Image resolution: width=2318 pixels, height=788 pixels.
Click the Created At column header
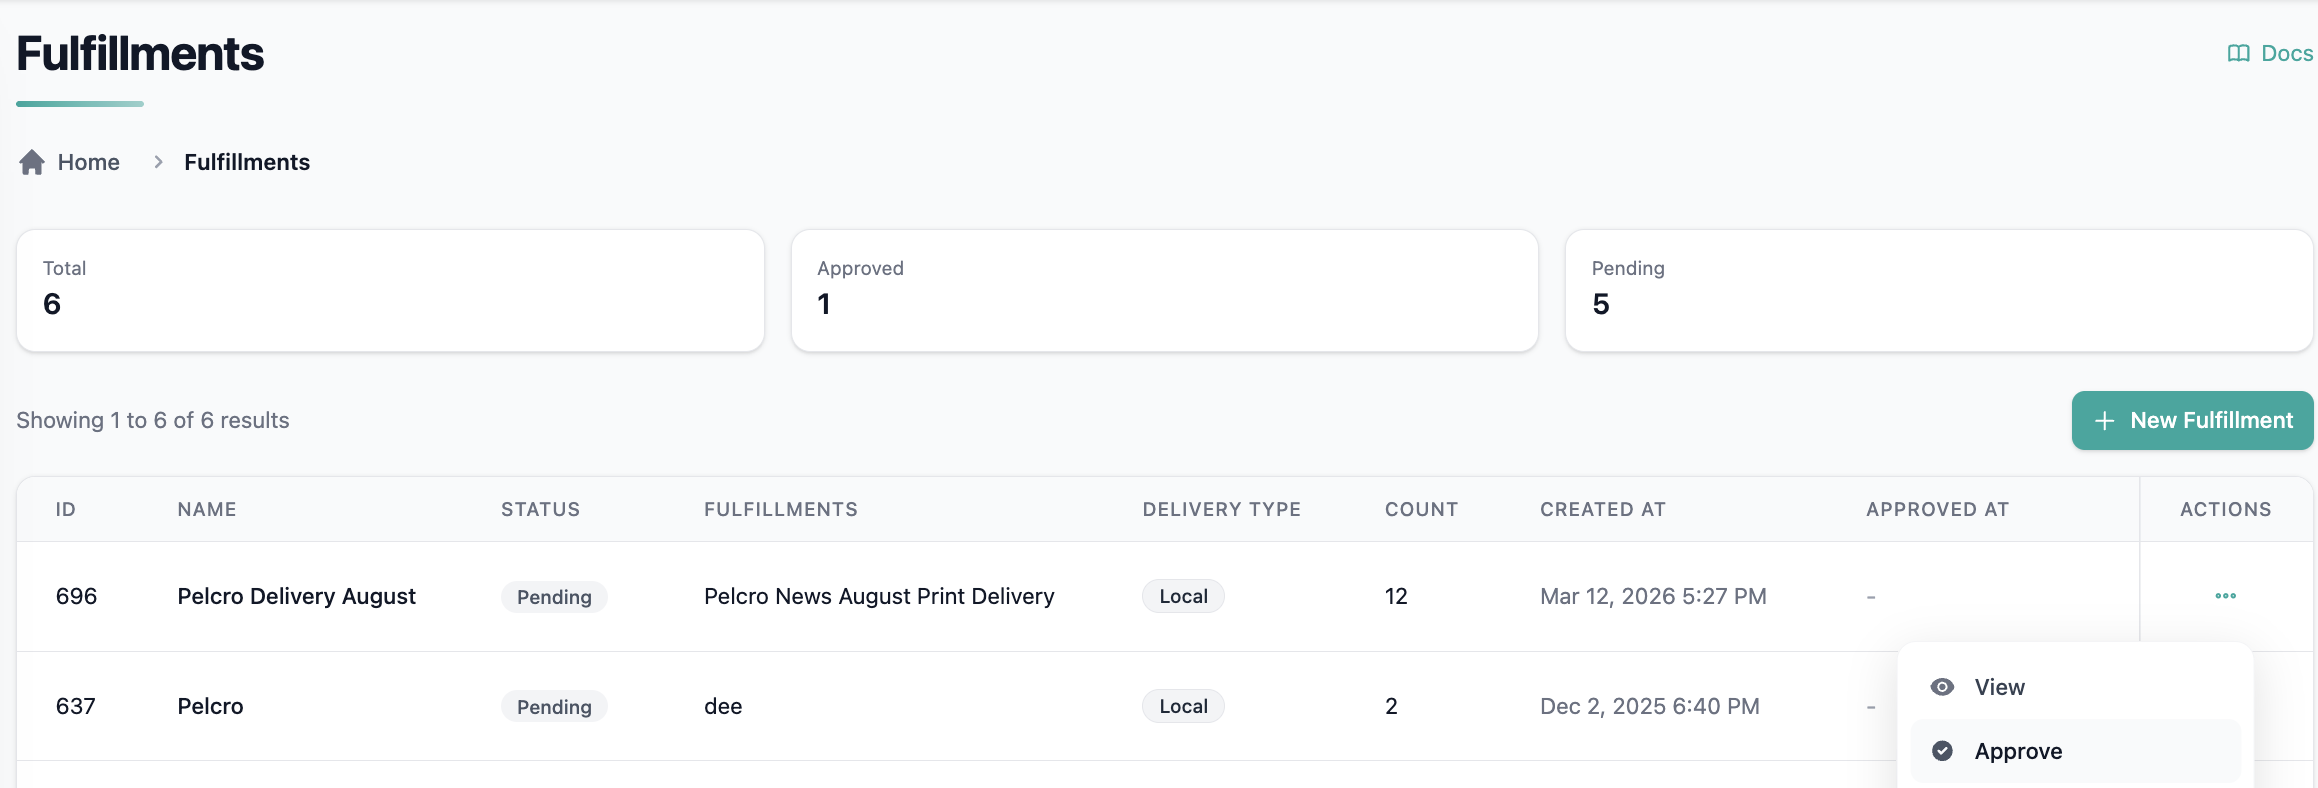pyautogui.click(x=1602, y=509)
